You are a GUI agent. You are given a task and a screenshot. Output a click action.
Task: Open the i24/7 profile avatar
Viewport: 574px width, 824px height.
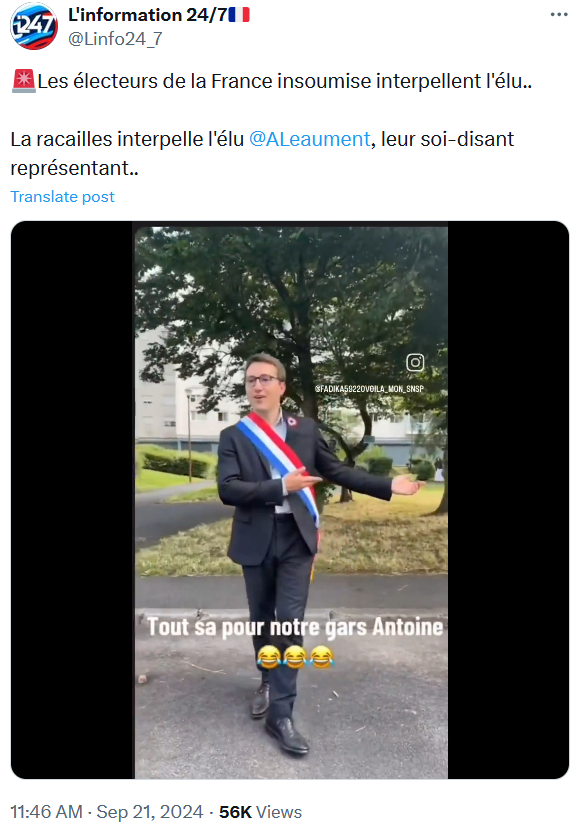tap(34, 26)
